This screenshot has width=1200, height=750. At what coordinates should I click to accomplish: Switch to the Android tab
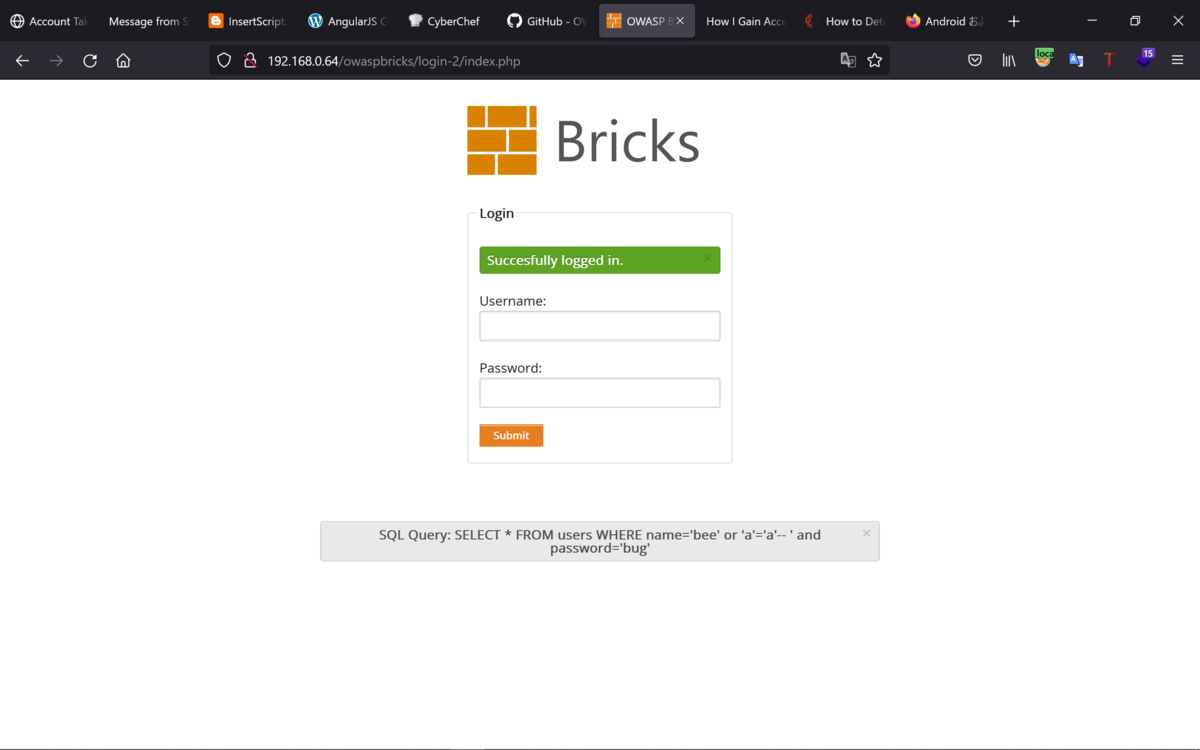[x=944, y=21]
